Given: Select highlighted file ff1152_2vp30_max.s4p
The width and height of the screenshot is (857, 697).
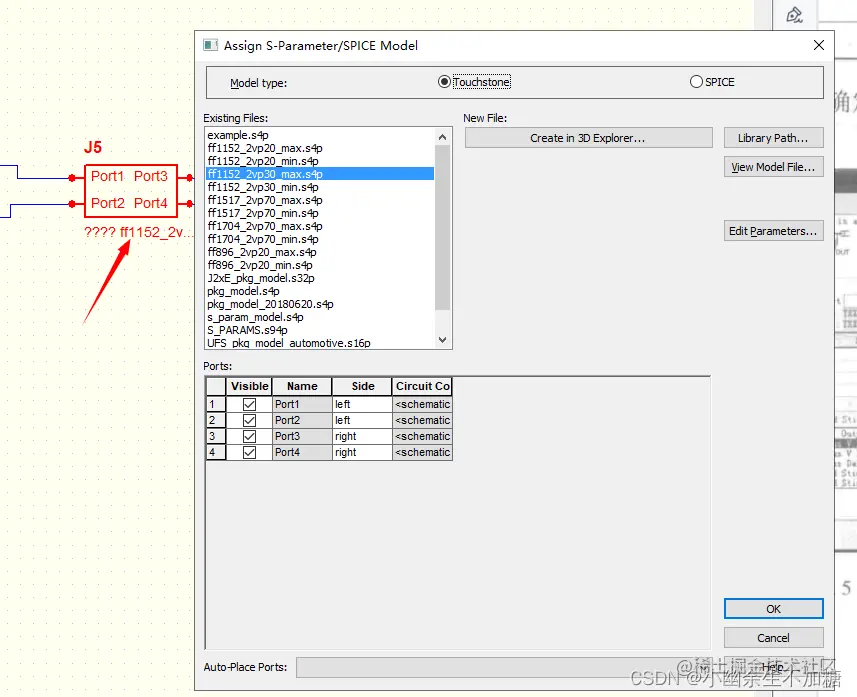Looking at the screenshot, I should pyautogui.click(x=320, y=174).
